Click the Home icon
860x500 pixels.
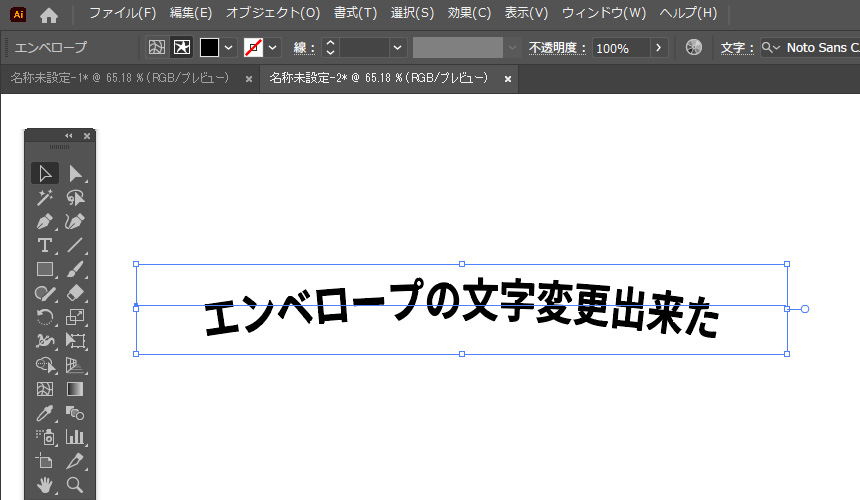click(x=49, y=14)
